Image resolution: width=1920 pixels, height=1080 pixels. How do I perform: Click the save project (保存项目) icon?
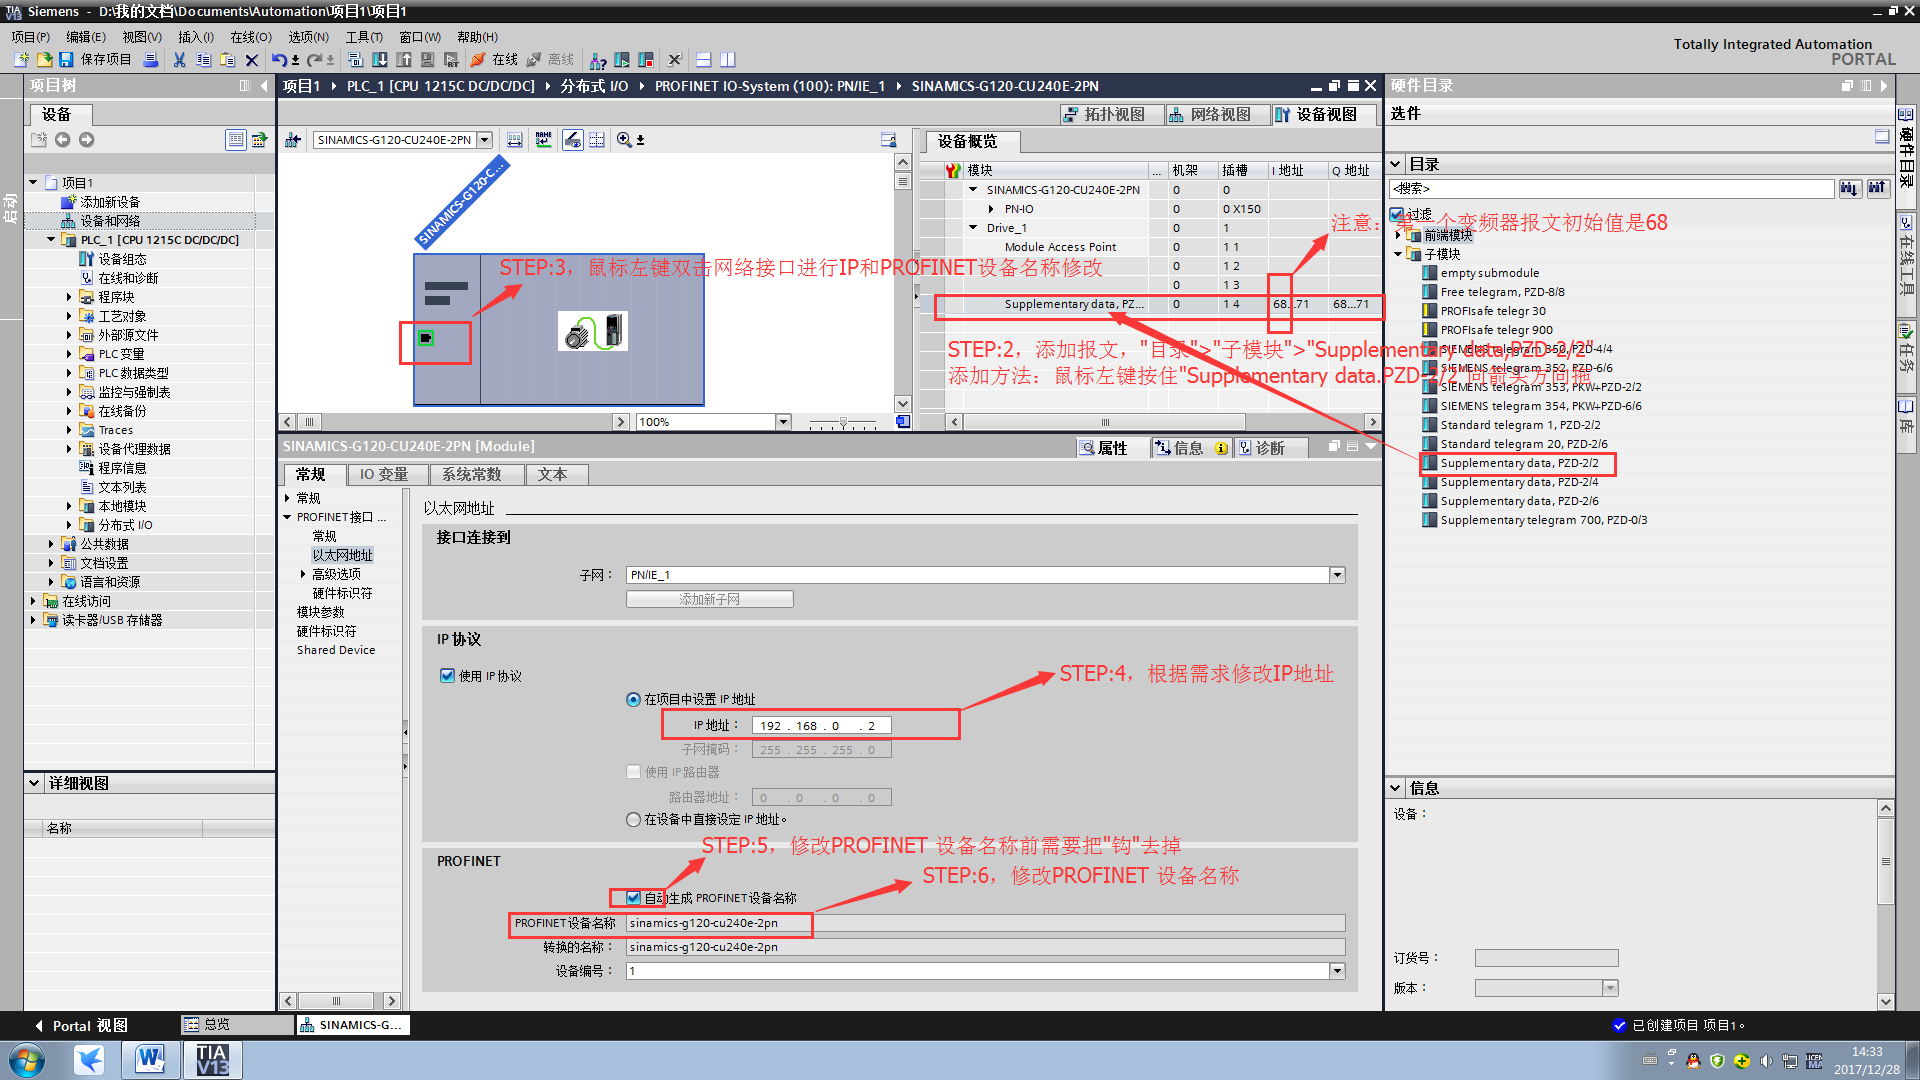[66, 60]
